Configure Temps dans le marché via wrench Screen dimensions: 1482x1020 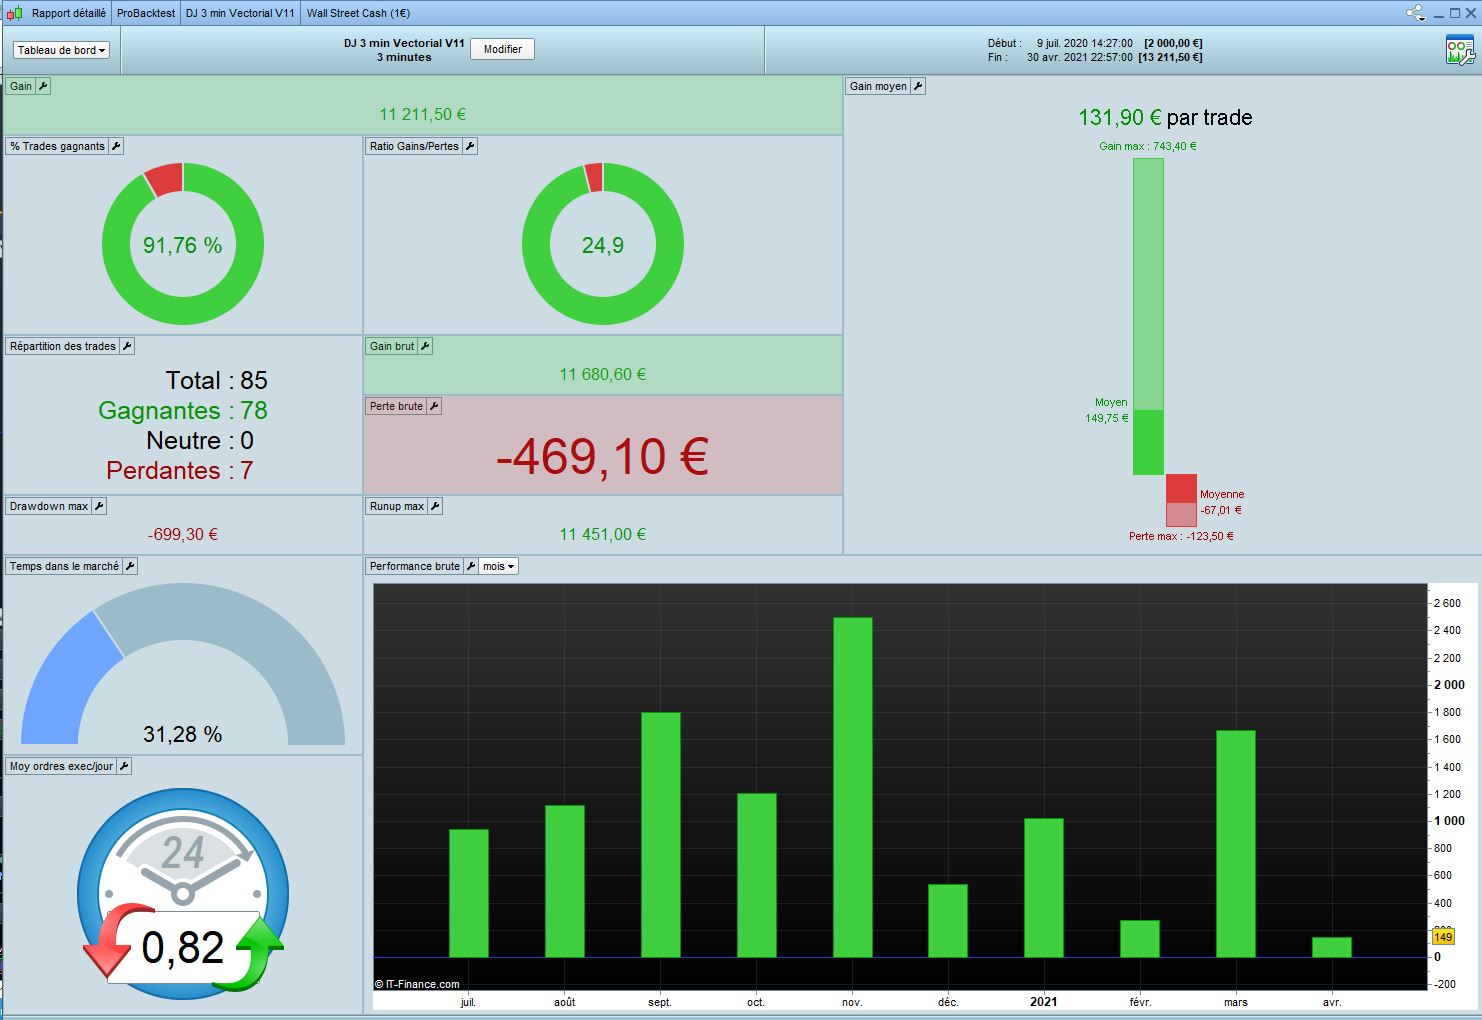pos(130,566)
